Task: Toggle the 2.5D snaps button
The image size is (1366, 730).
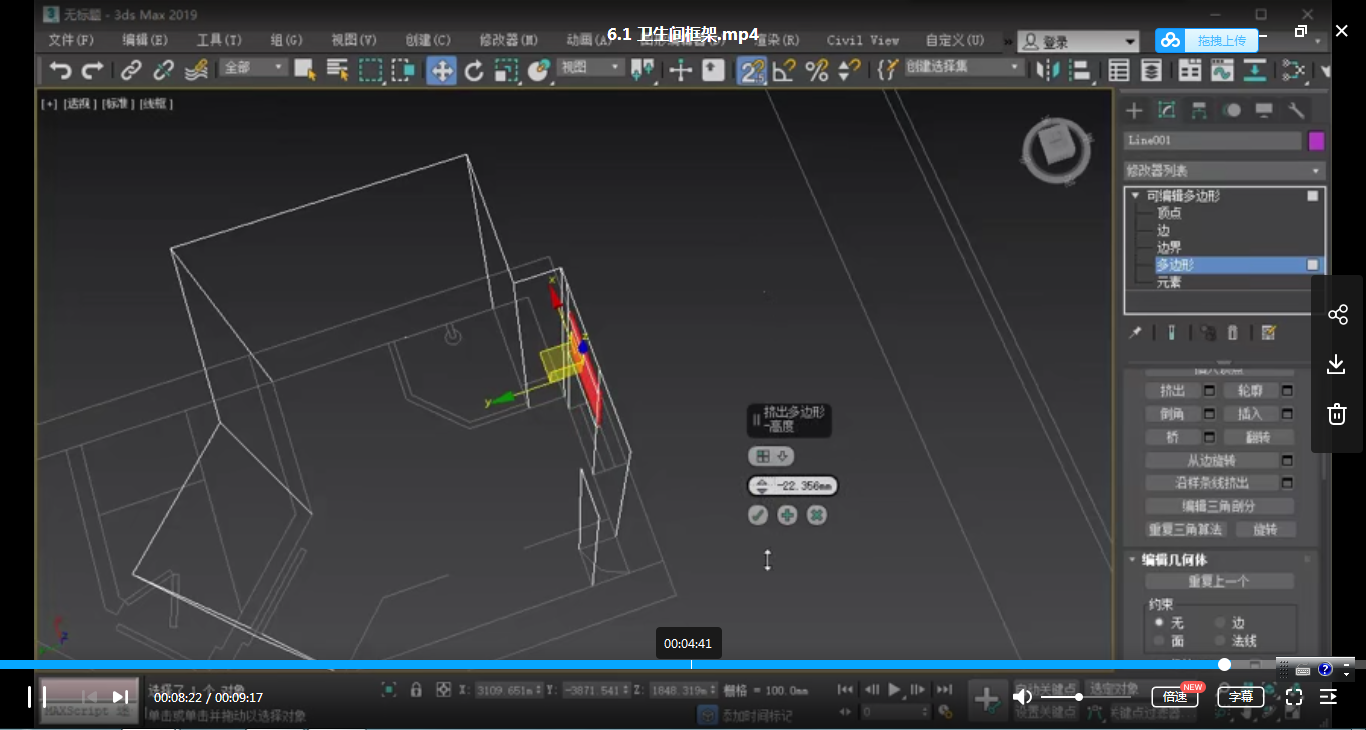Action: 752,70
